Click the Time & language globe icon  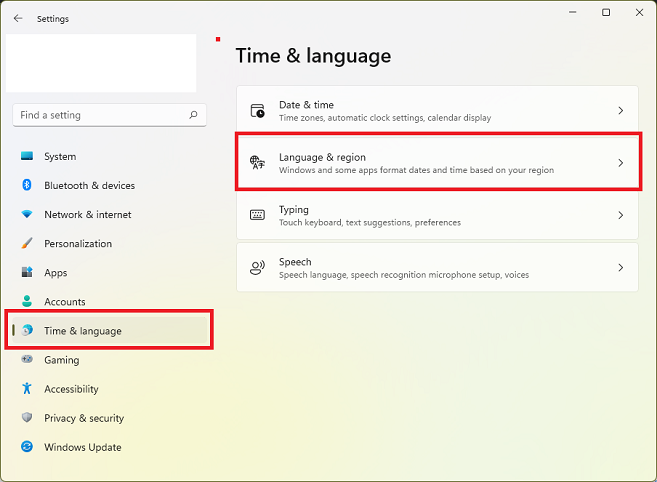coord(27,330)
